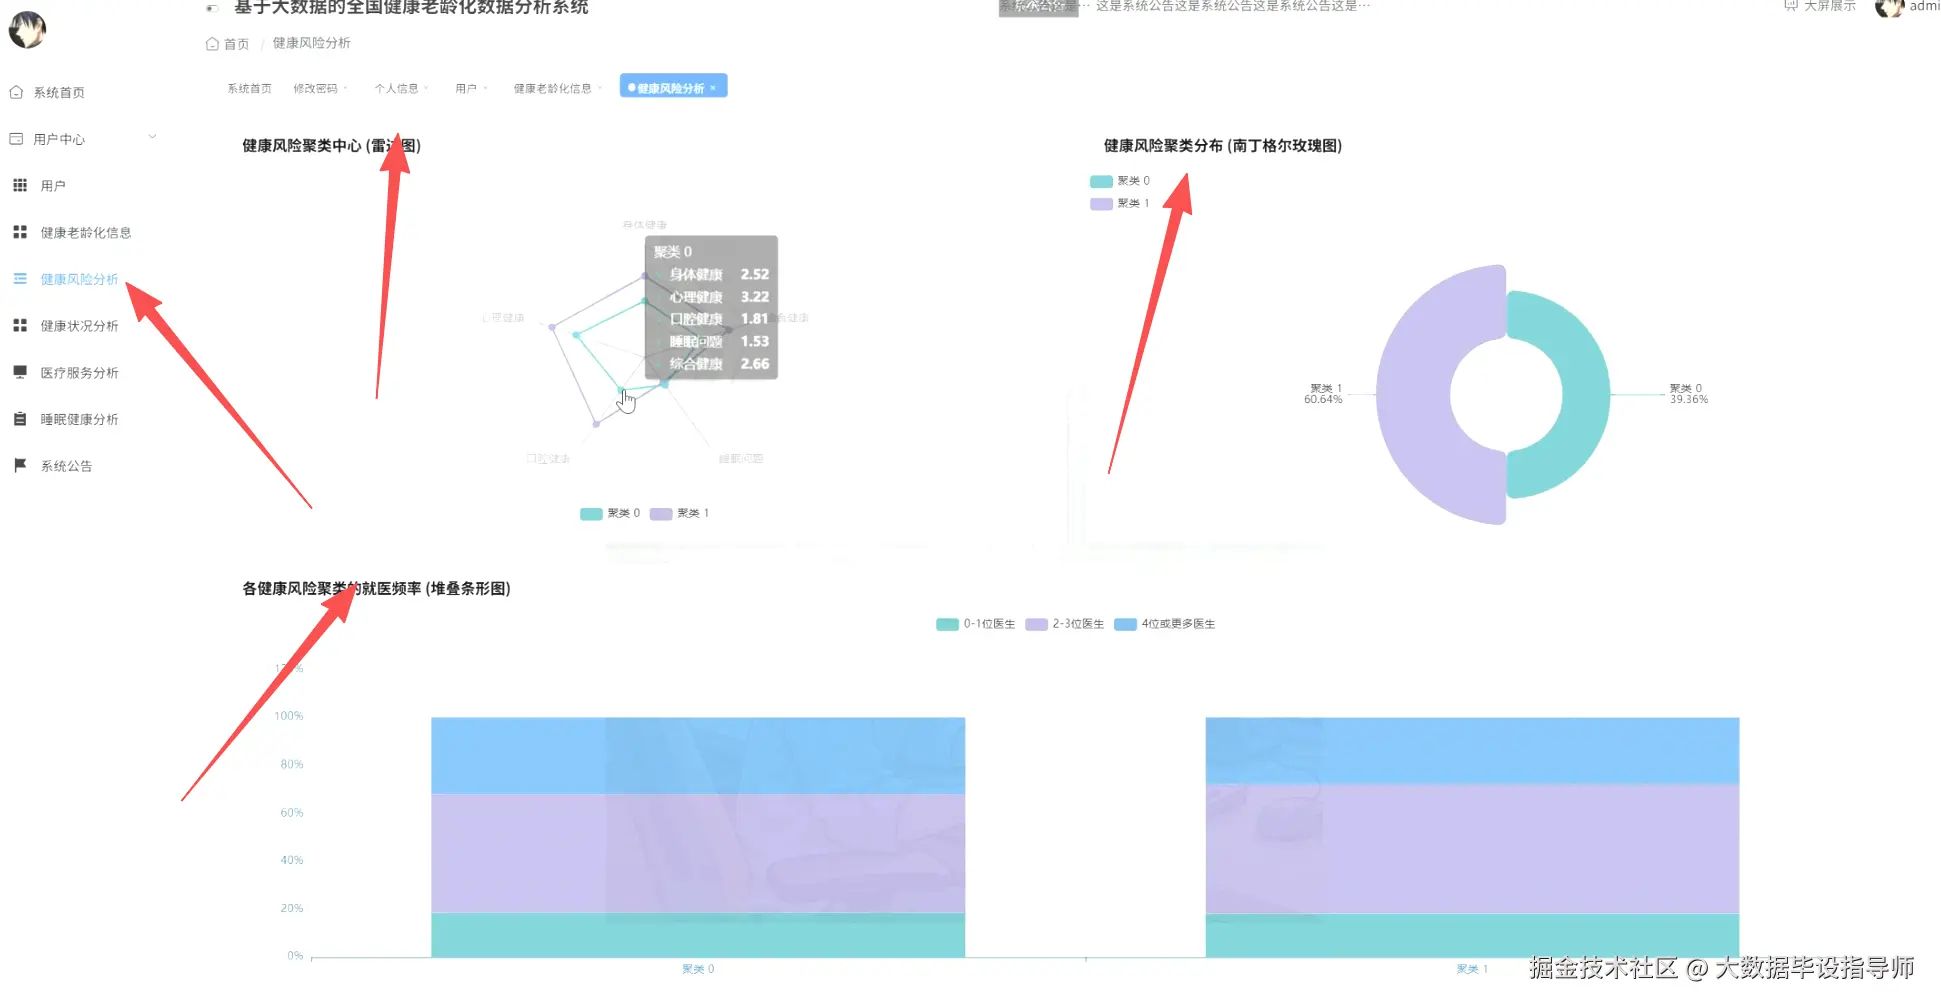Click the squares icon beside 健康老龄化信息
The width and height of the screenshot is (1941, 1008).
click(20, 232)
